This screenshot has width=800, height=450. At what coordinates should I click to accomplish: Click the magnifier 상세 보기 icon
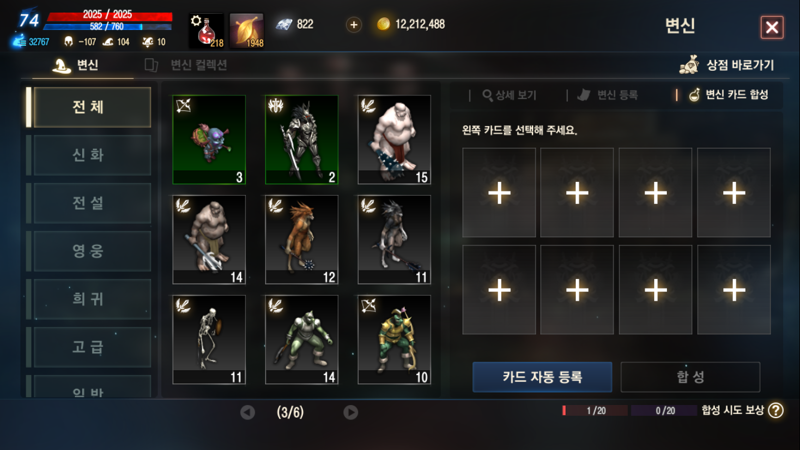[x=487, y=95]
